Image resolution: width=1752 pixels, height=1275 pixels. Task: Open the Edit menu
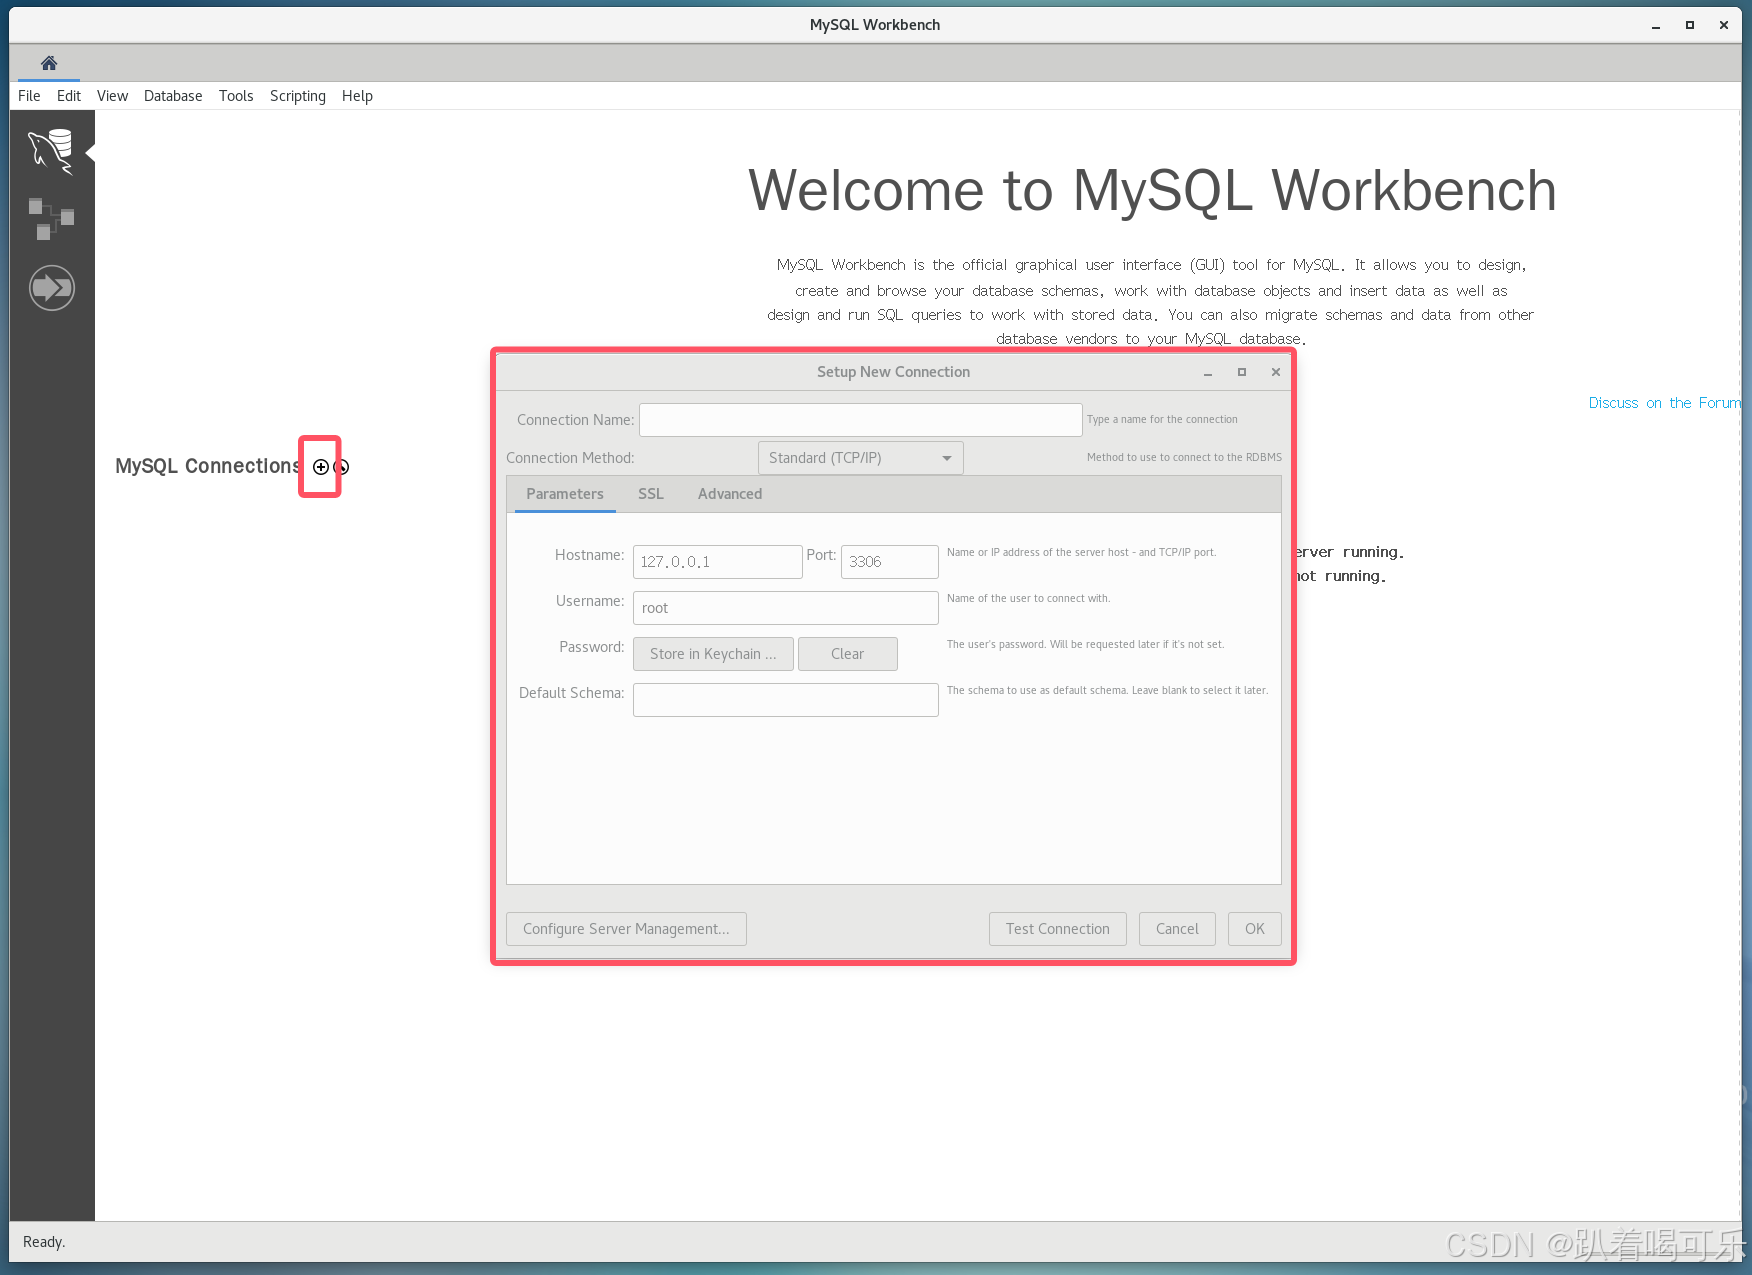point(69,96)
